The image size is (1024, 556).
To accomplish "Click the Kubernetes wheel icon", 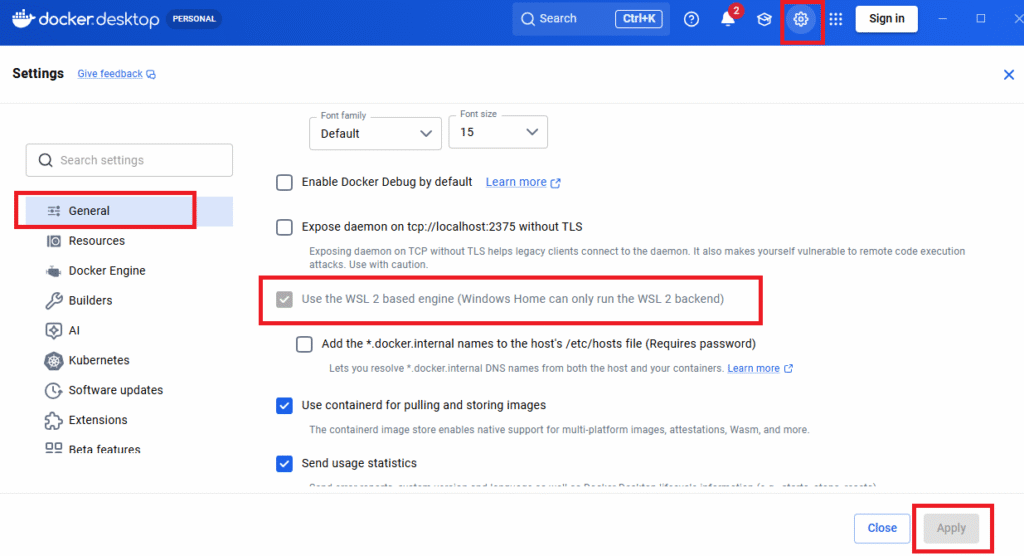I will pos(54,361).
